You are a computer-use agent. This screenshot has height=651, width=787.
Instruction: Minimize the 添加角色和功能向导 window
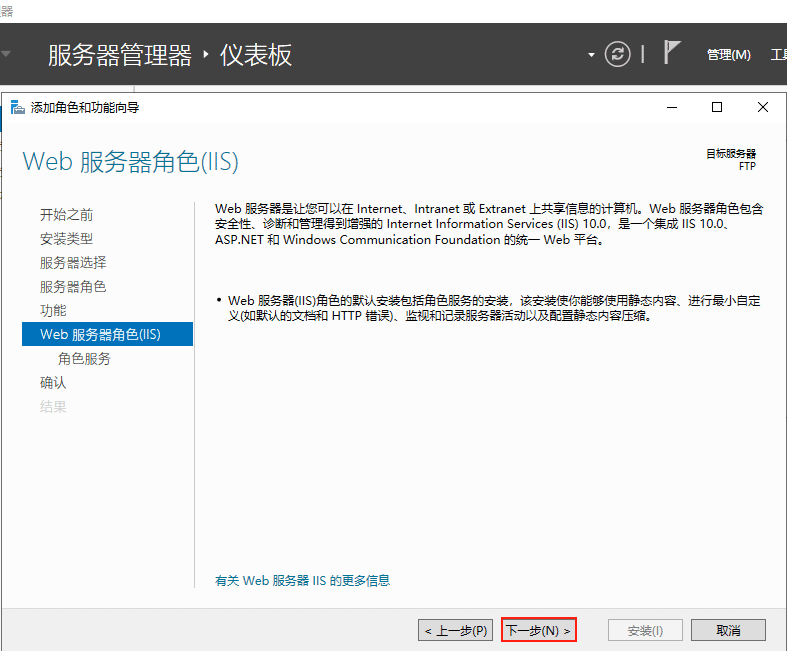(x=672, y=107)
